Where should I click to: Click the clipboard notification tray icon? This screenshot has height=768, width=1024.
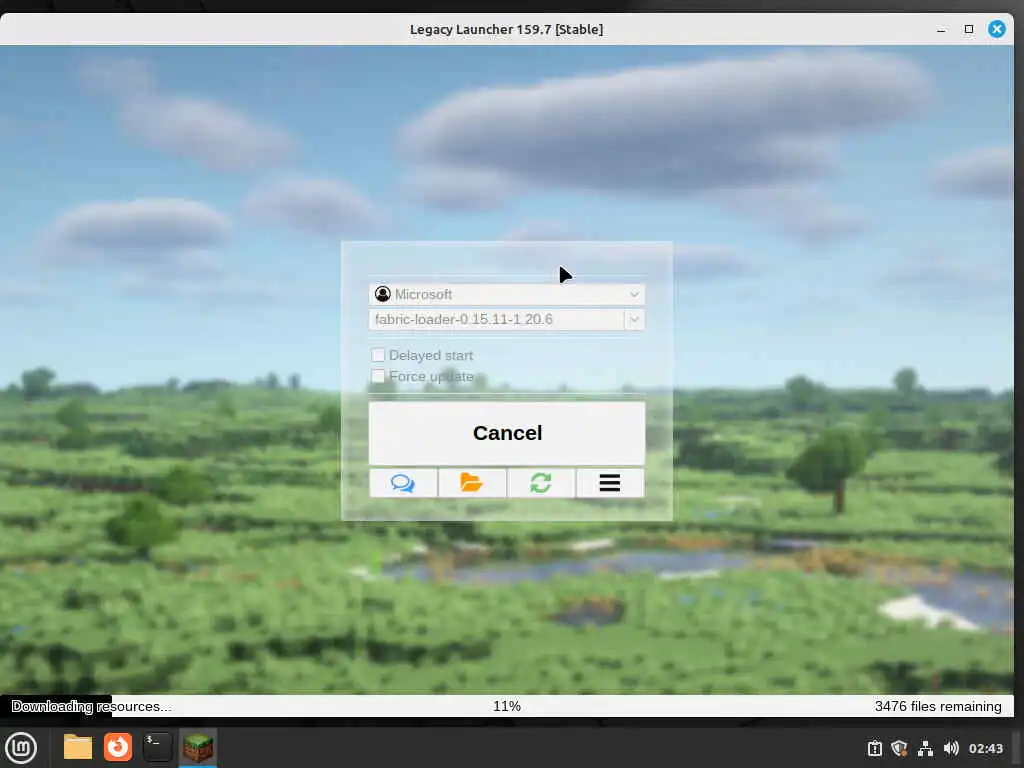(874, 748)
